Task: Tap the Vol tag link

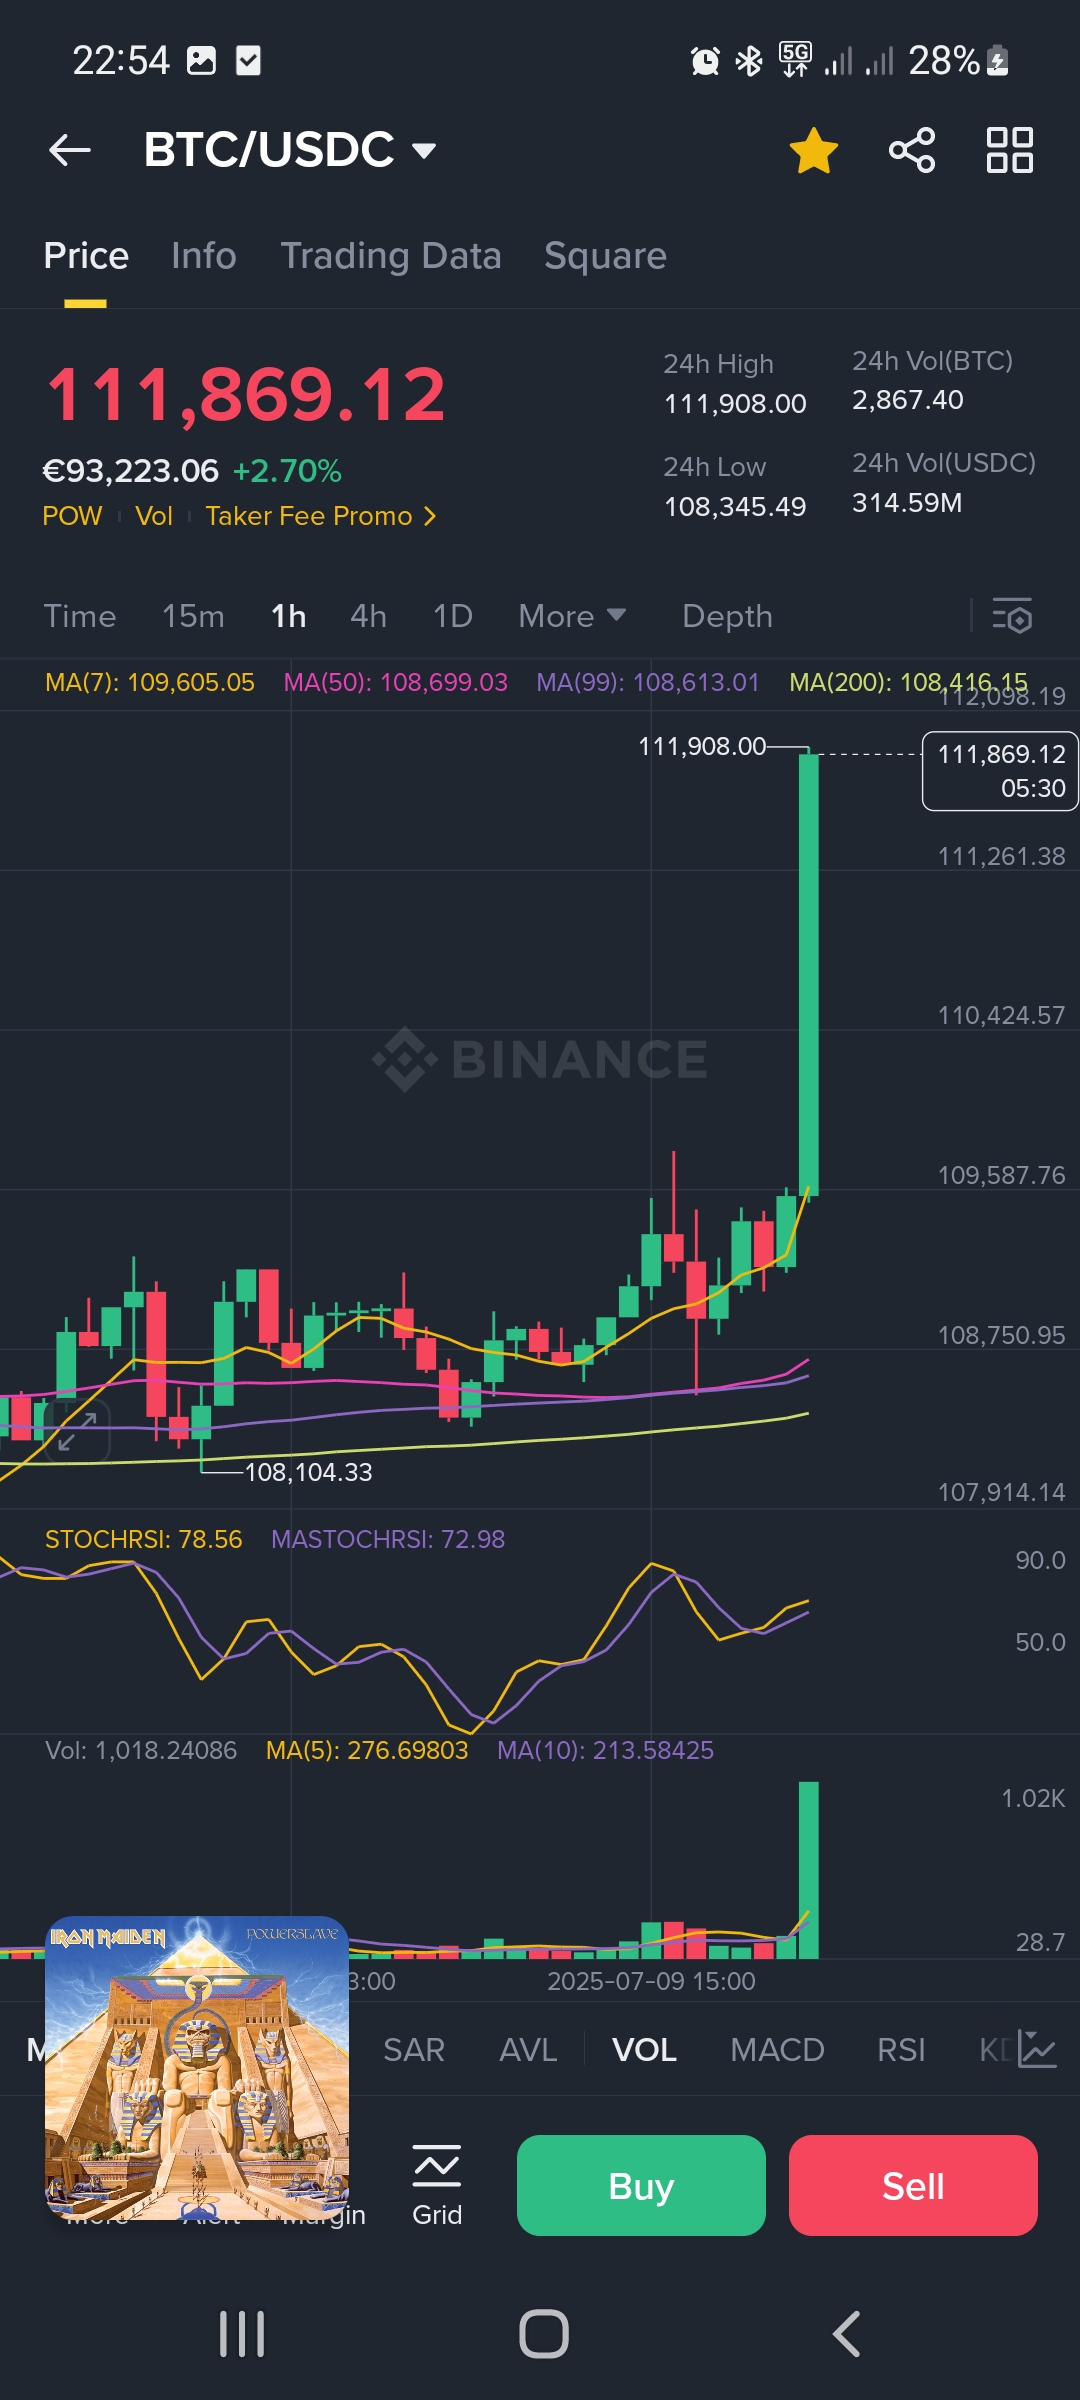Action: [x=154, y=516]
